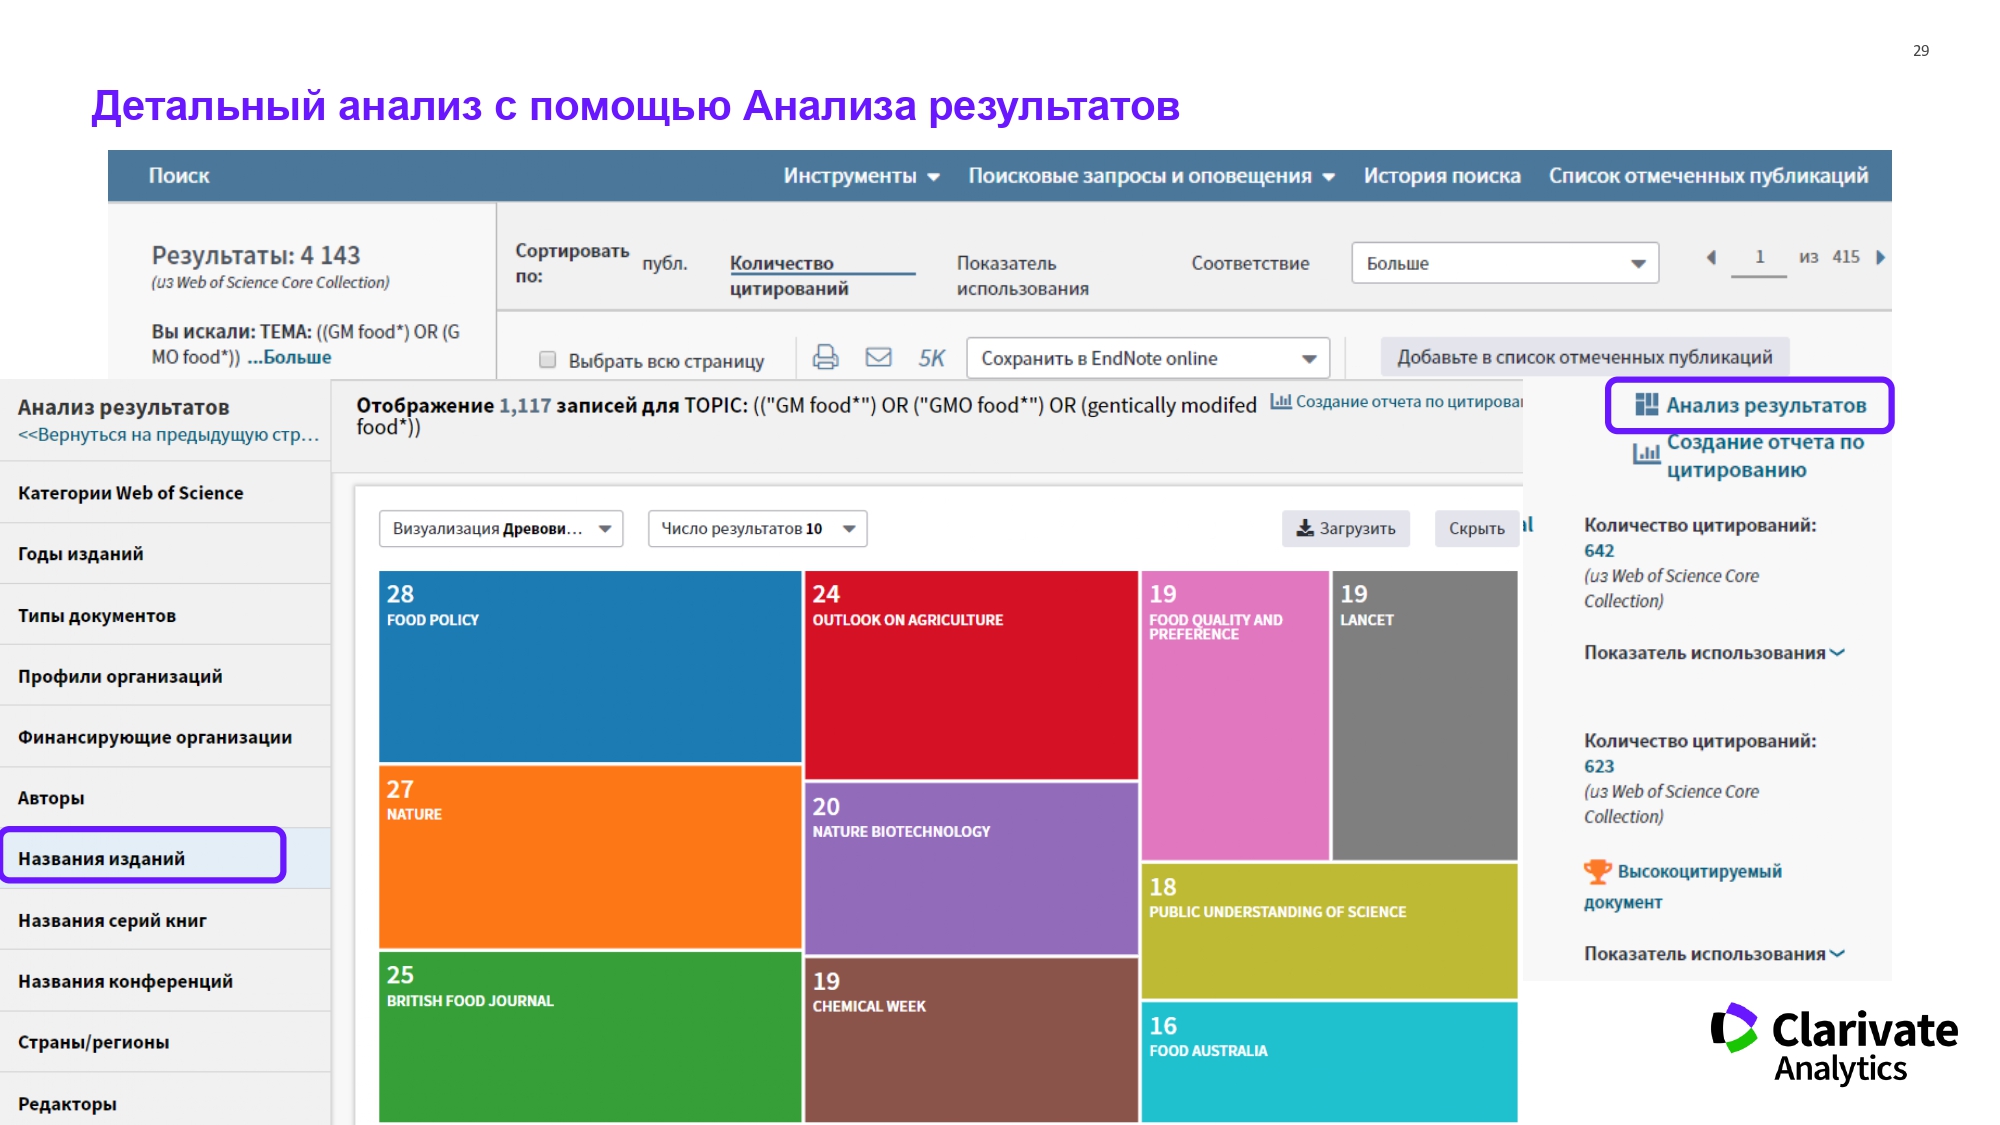Select Названия изданий
The image size is (2000, 1125).
(x=165, y=858)
